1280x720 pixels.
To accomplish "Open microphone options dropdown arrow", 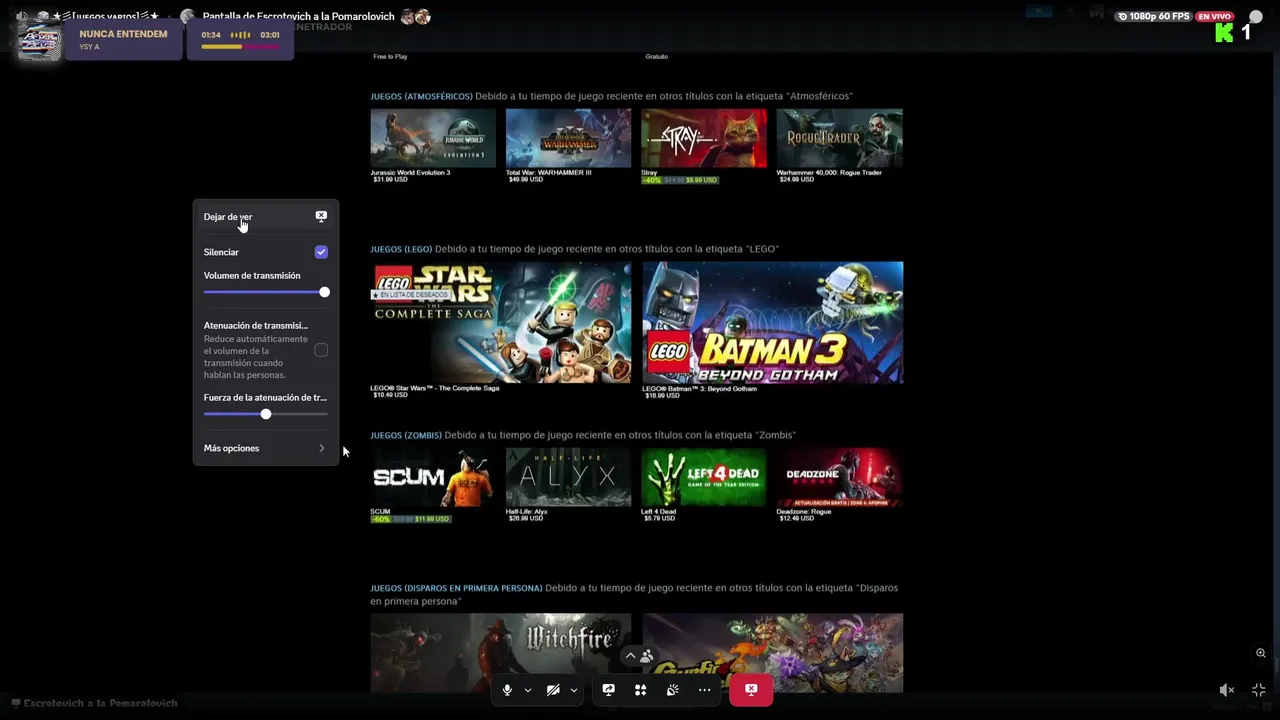I will [x=527, y=690].
